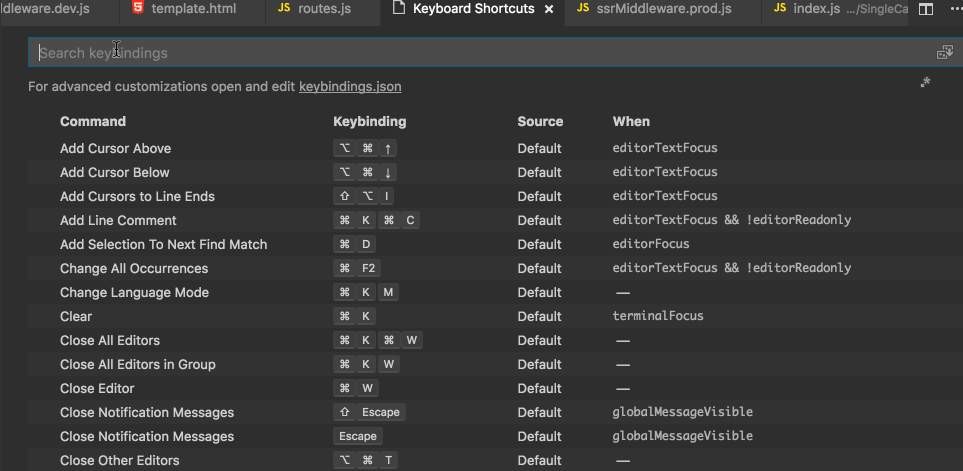
Task: Toggle the record keys icon in the search box
Action: [x=944, y=53]
